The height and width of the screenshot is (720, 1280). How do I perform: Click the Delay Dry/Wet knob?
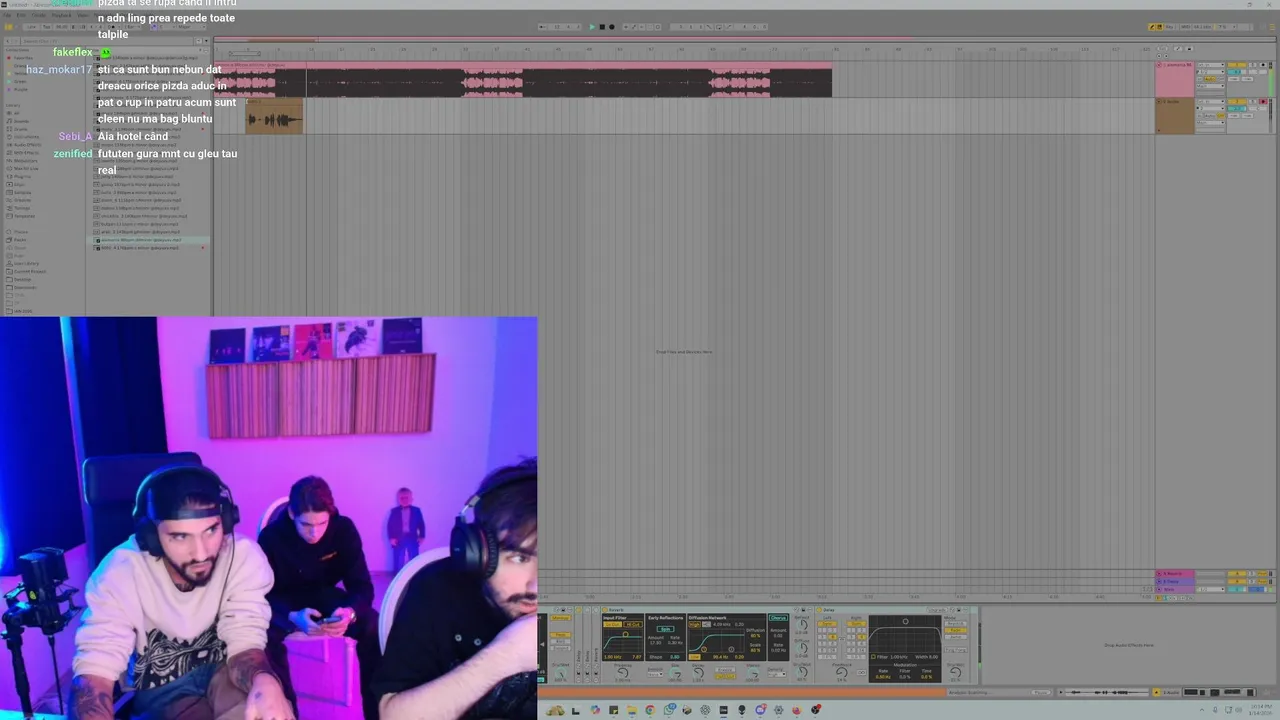point(955,672)
